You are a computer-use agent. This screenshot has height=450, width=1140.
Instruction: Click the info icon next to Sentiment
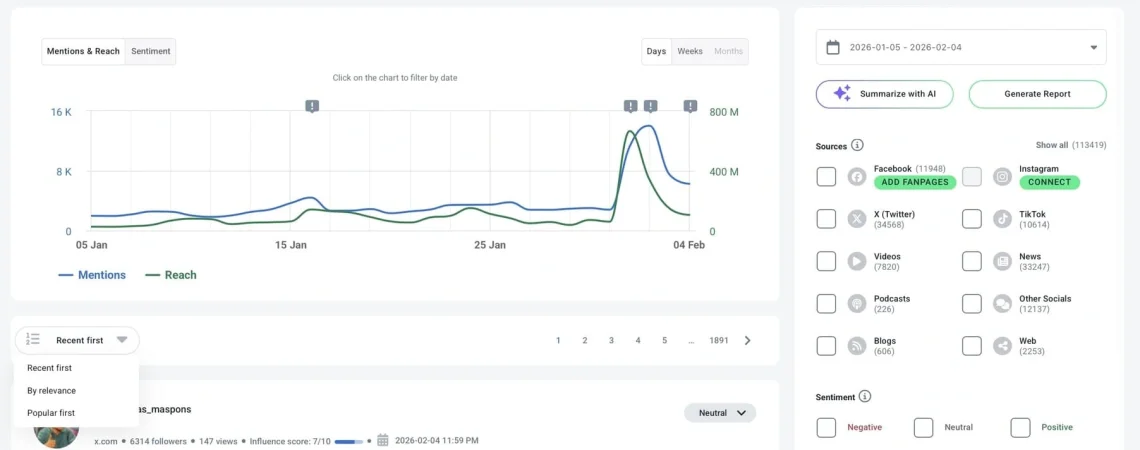[x=865, y=397]
